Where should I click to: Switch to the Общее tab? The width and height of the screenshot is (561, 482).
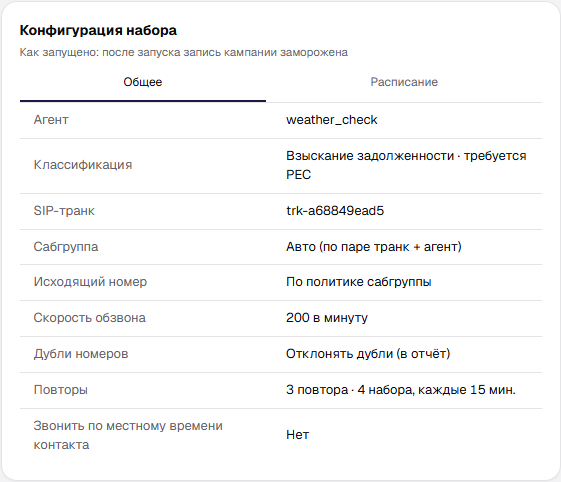tap(143, 82)
